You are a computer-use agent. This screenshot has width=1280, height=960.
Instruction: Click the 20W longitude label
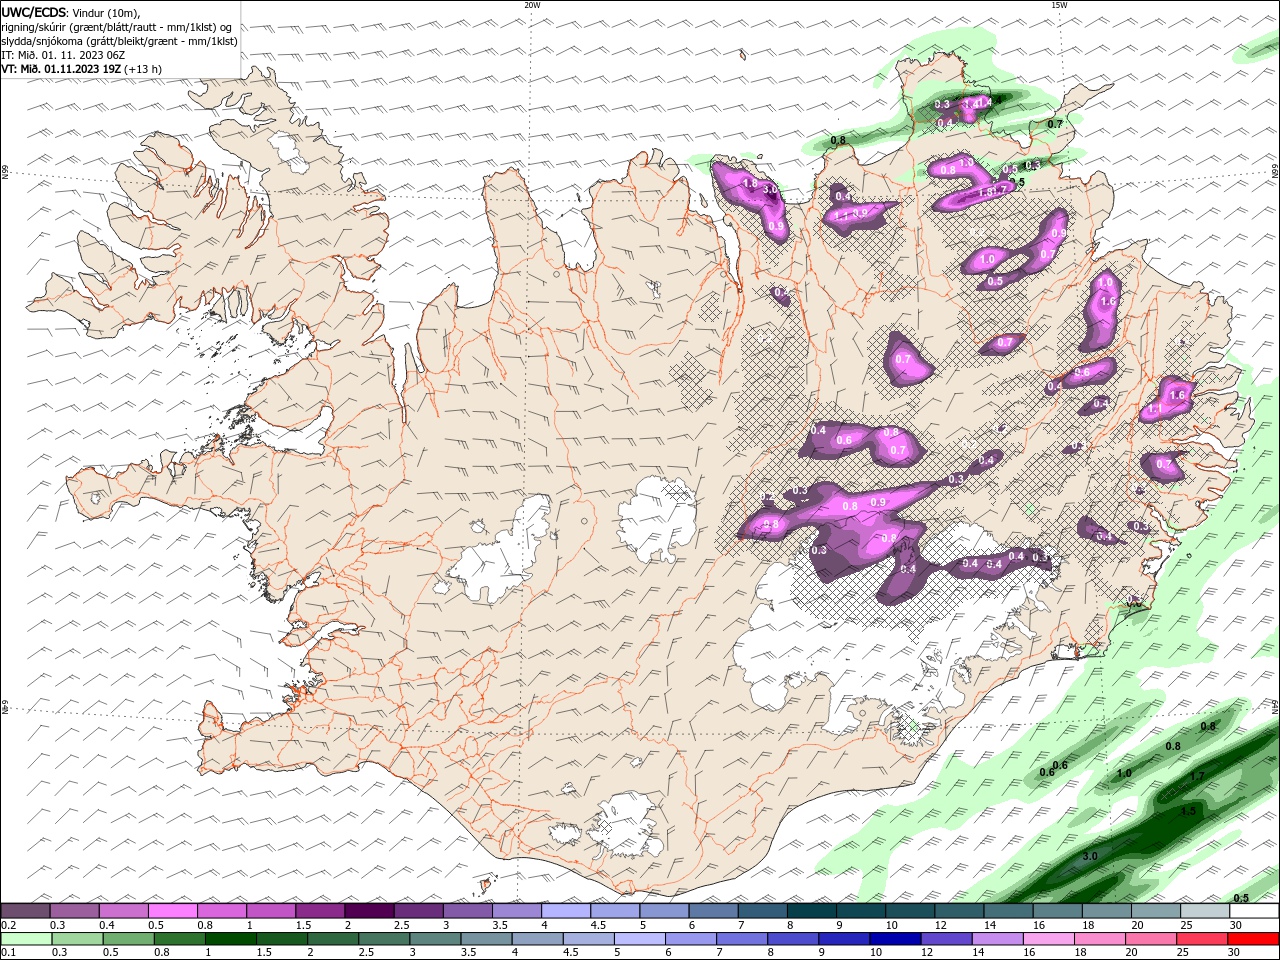tap(532, 5)
